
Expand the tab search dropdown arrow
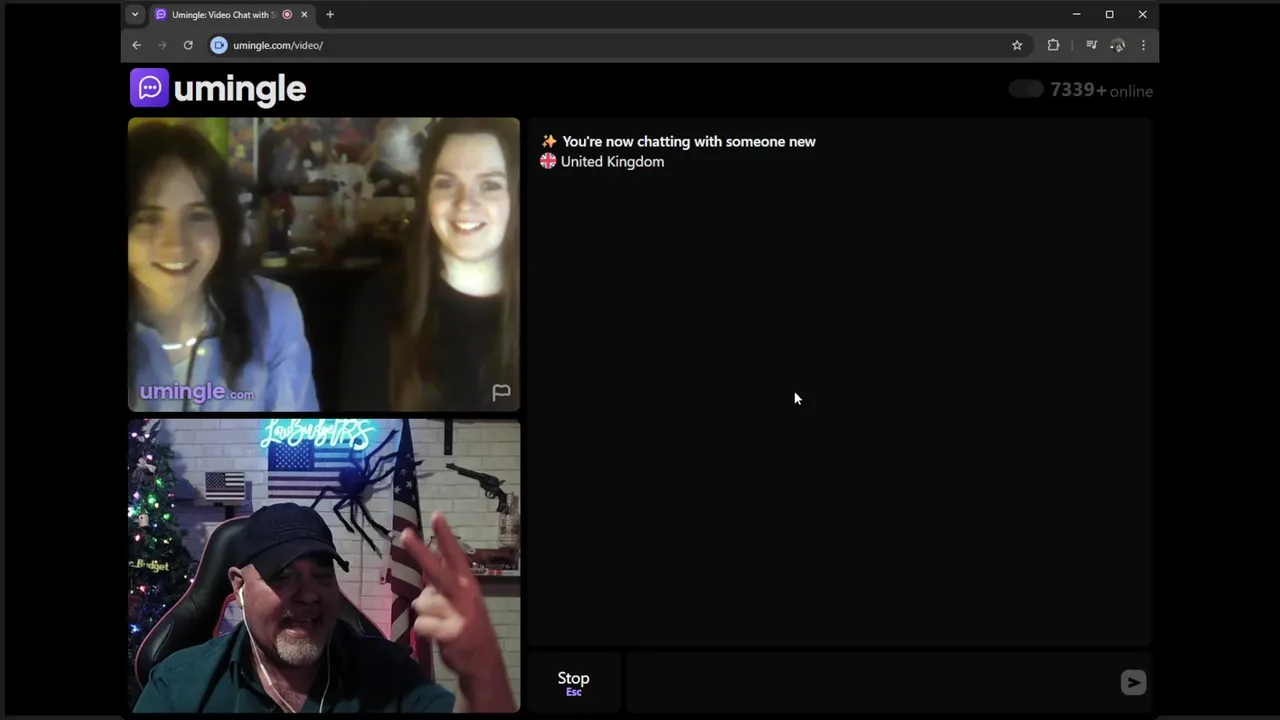click(x=135, y=15)
